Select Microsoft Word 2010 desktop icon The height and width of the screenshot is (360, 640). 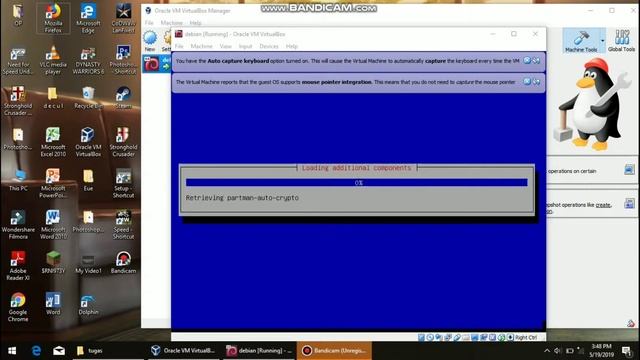pos(53,224)
